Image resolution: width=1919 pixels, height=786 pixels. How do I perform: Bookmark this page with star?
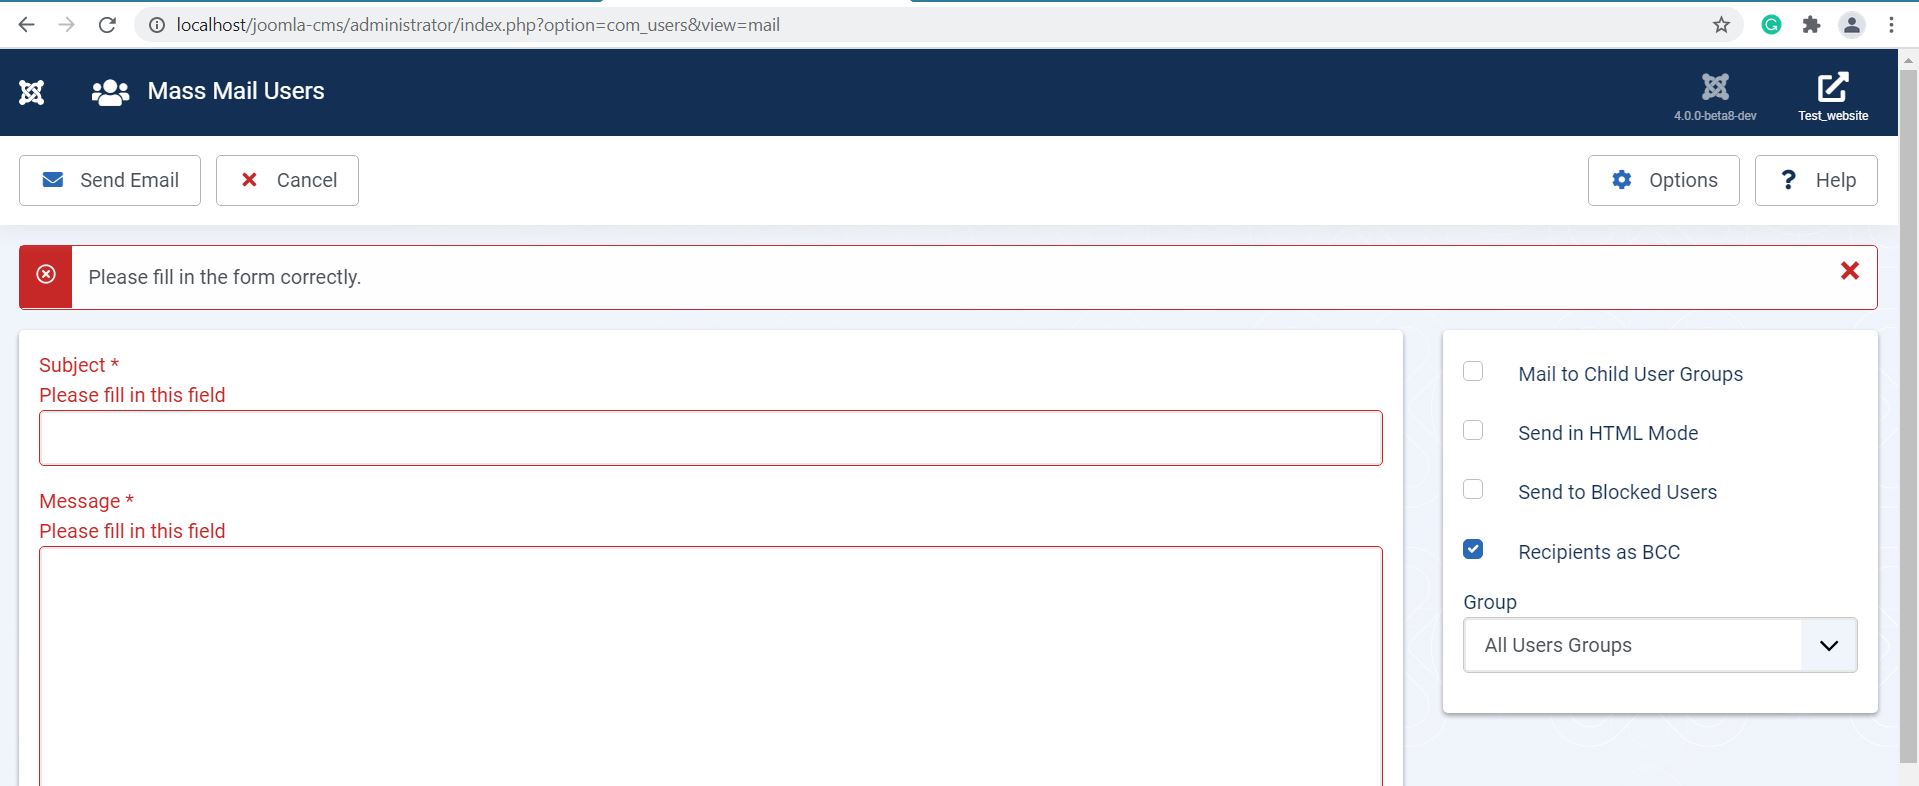point(1721,25)
